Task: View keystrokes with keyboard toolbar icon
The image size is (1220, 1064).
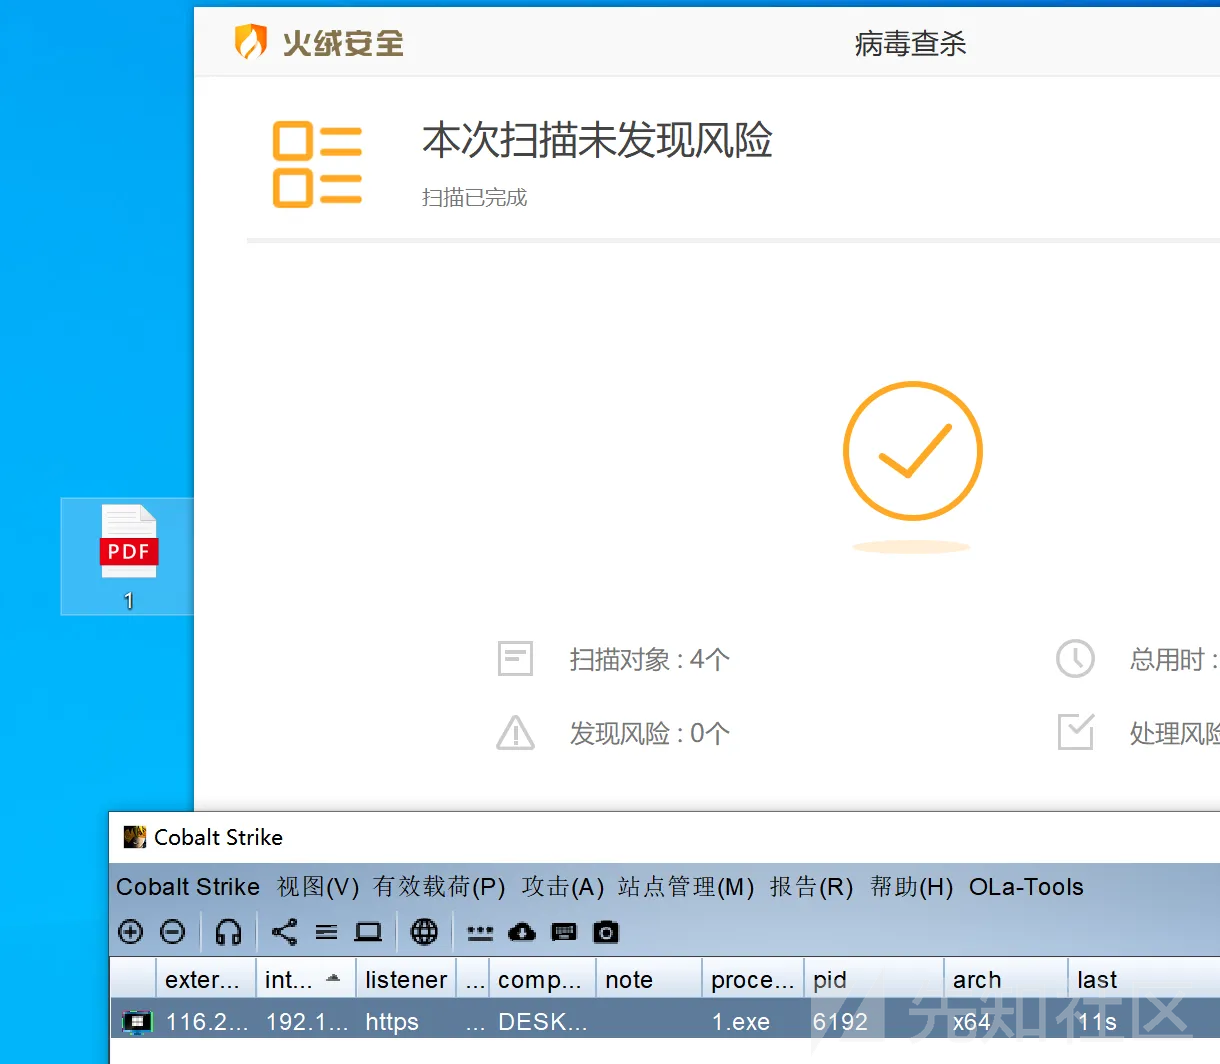Action: (x=564, y=932)
